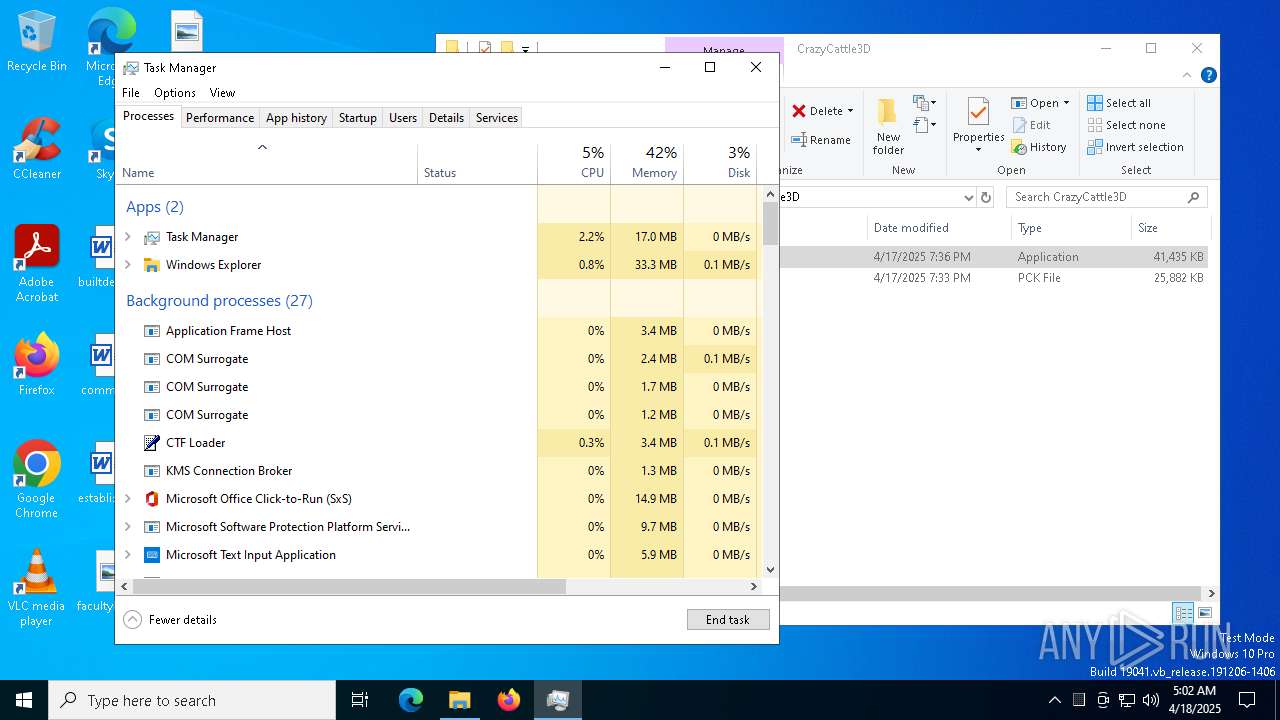Click the Windows Explorer process icon
Image resolution: width=1280 pixels, height=720 pixels.
pos(152,265)
